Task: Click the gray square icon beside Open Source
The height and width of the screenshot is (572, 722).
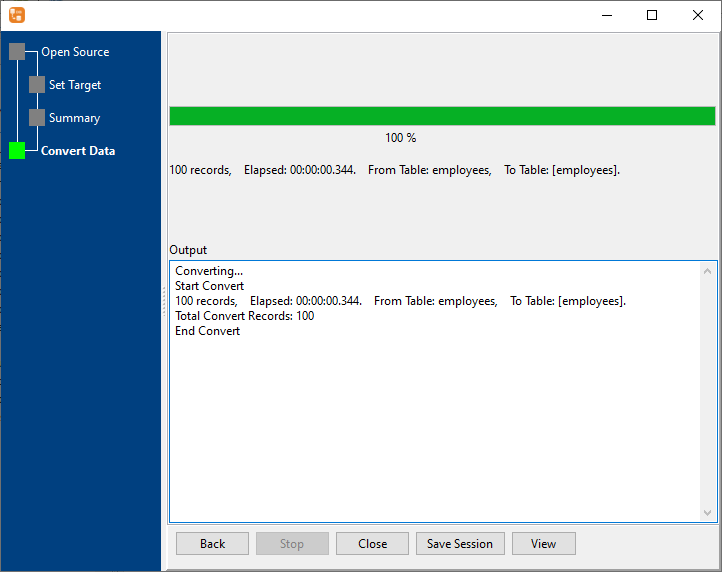Action: (17, 52)
